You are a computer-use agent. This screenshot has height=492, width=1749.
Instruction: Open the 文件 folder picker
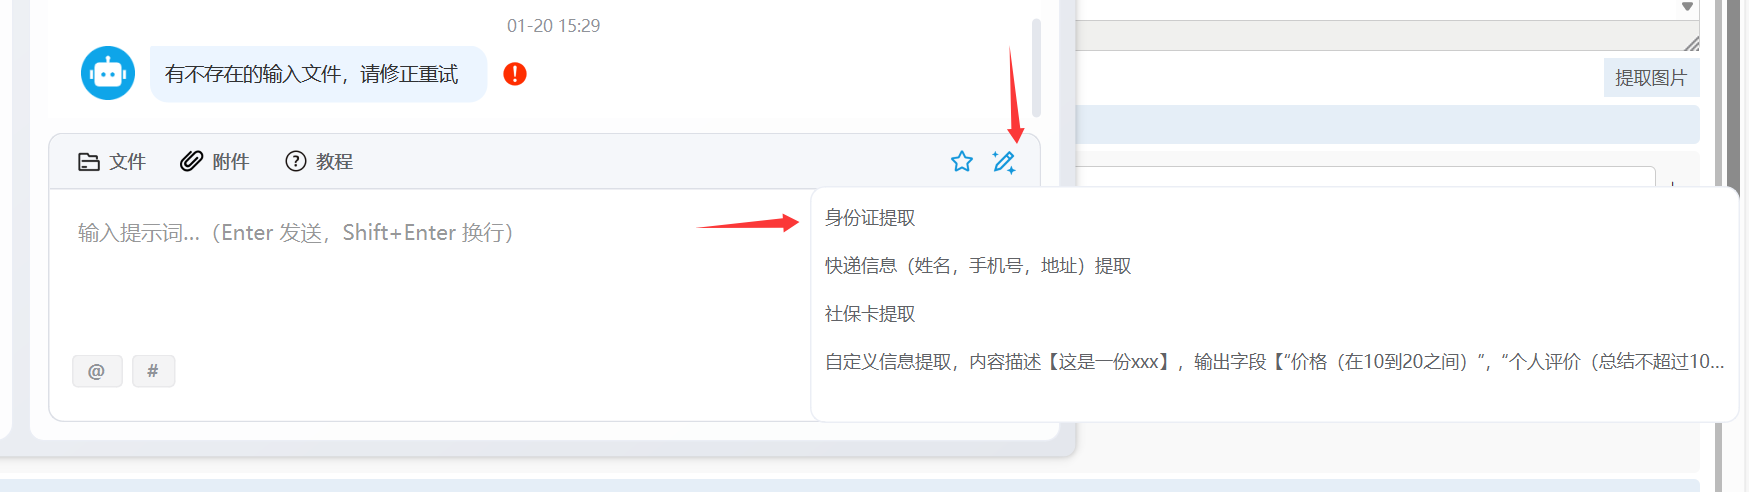[112, 162]
